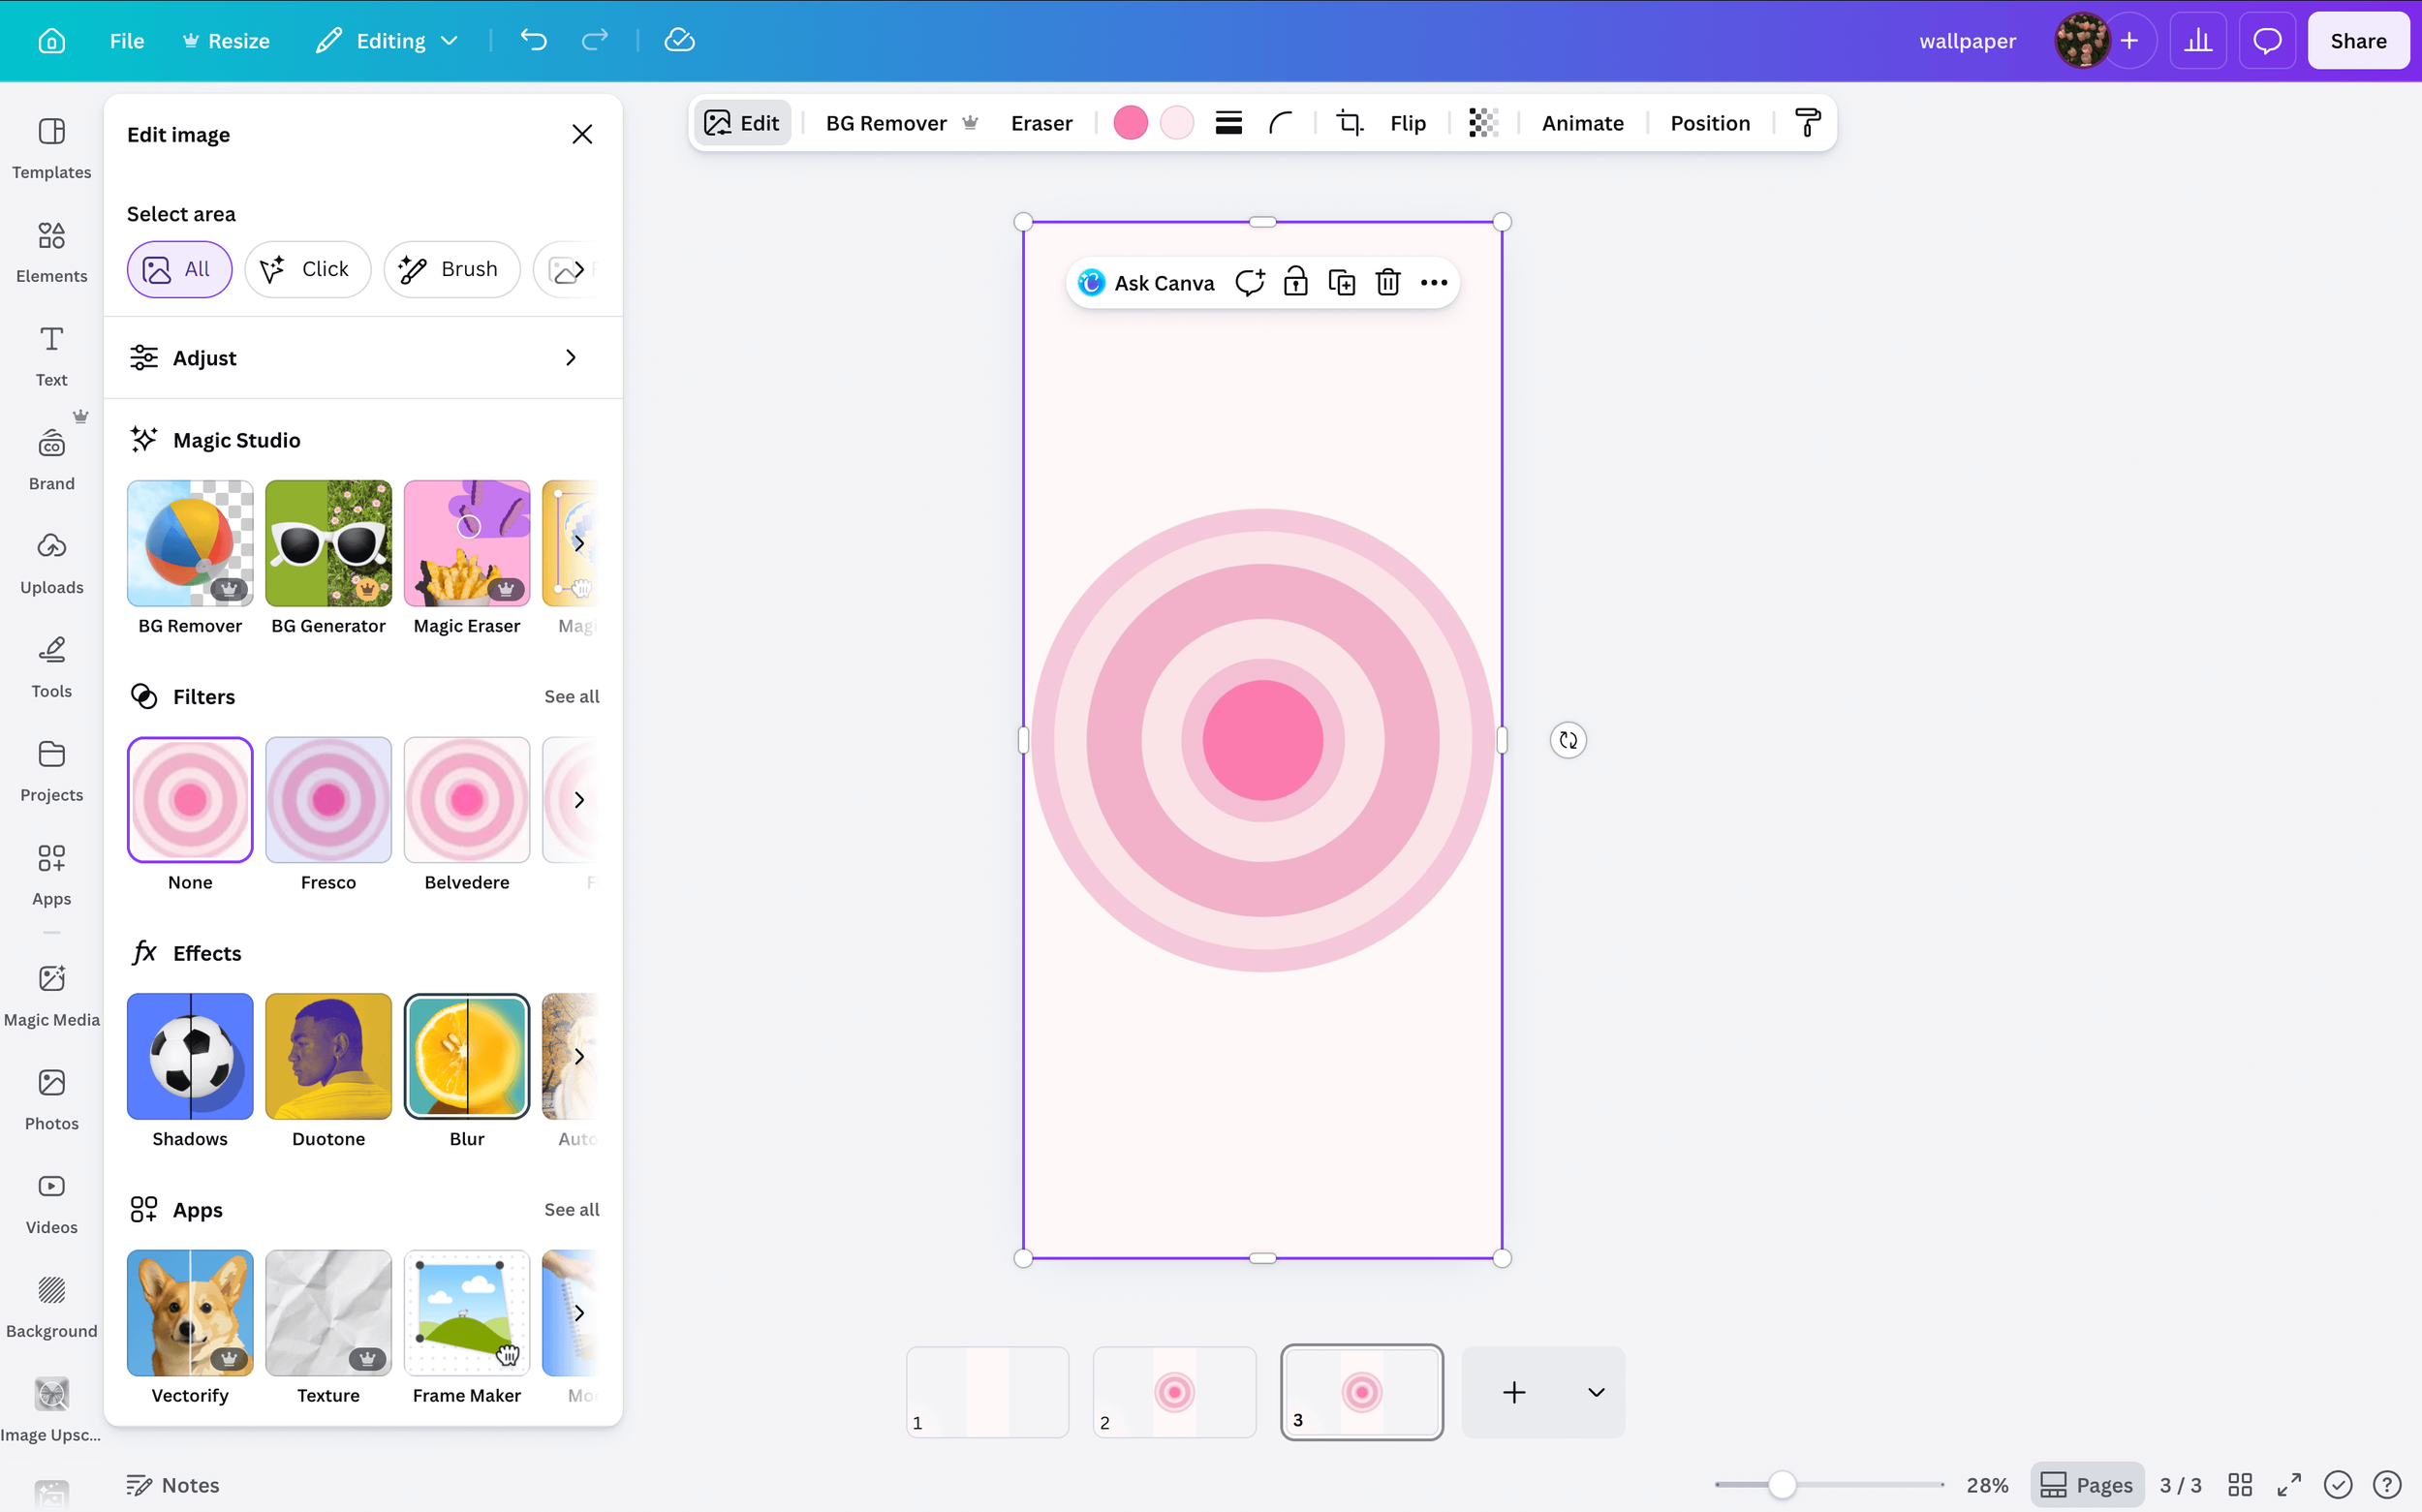This screenshot has height=1512, width=2422.
Task: Select the Crop tool in the toolbar
Action: tap(1349, 122)
